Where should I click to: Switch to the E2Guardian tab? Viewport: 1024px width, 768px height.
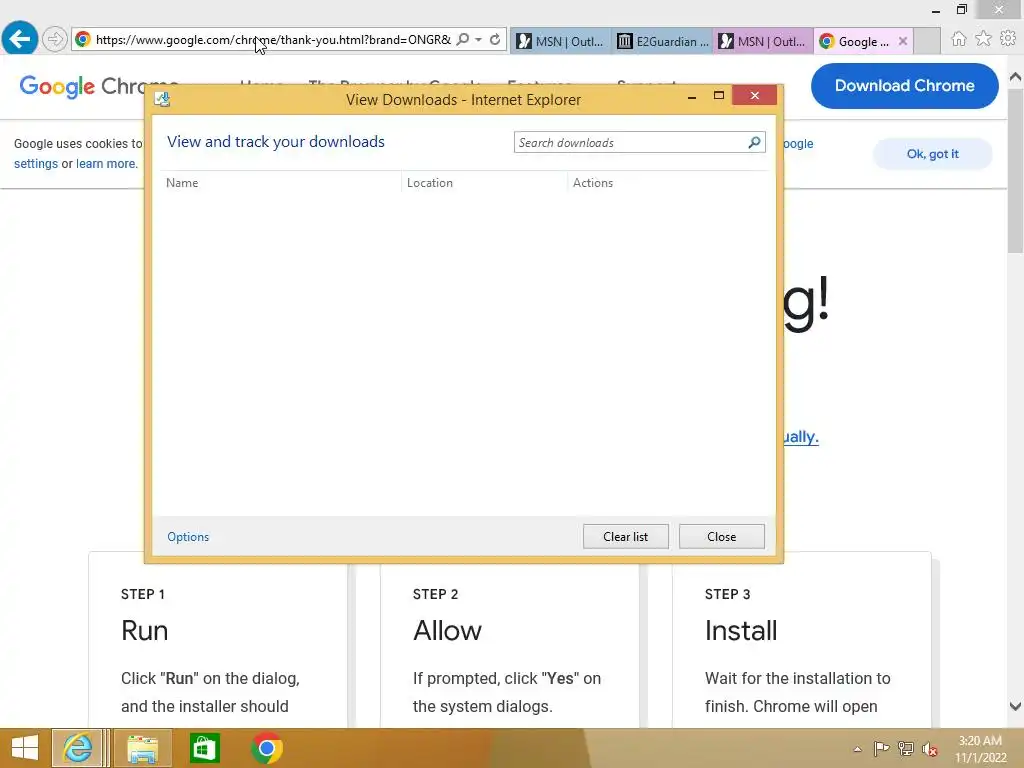click(662, 41)
